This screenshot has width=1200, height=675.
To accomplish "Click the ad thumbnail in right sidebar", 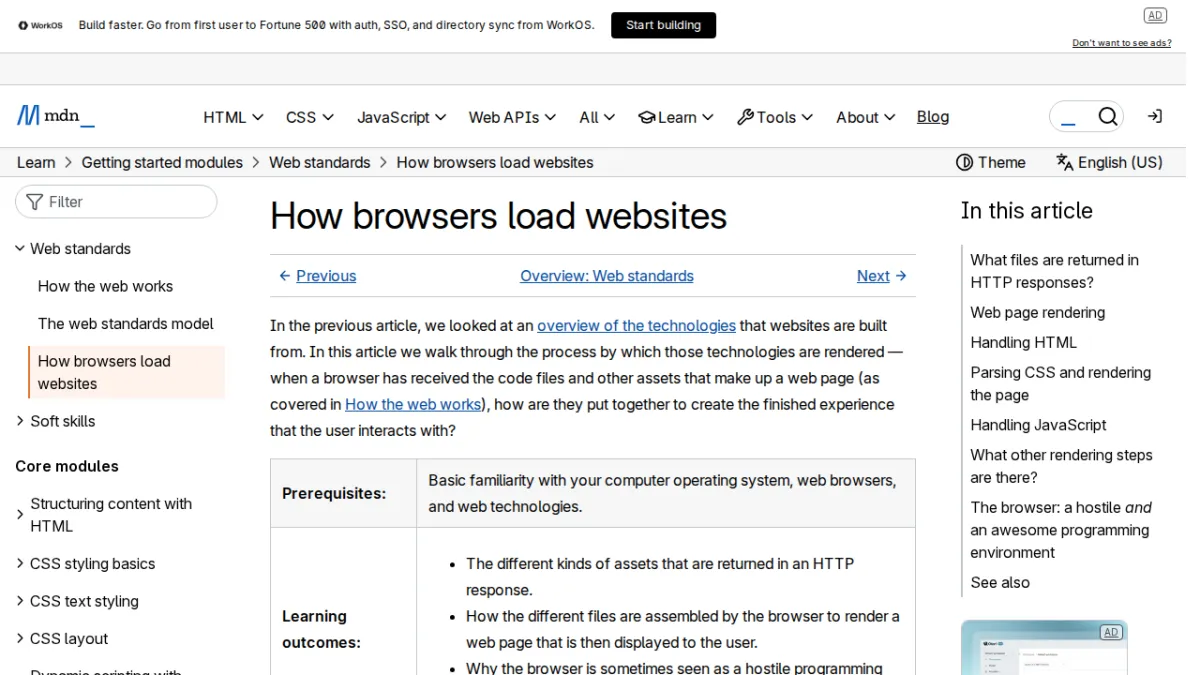I will pyautogui.click(x=1044, y=647).
